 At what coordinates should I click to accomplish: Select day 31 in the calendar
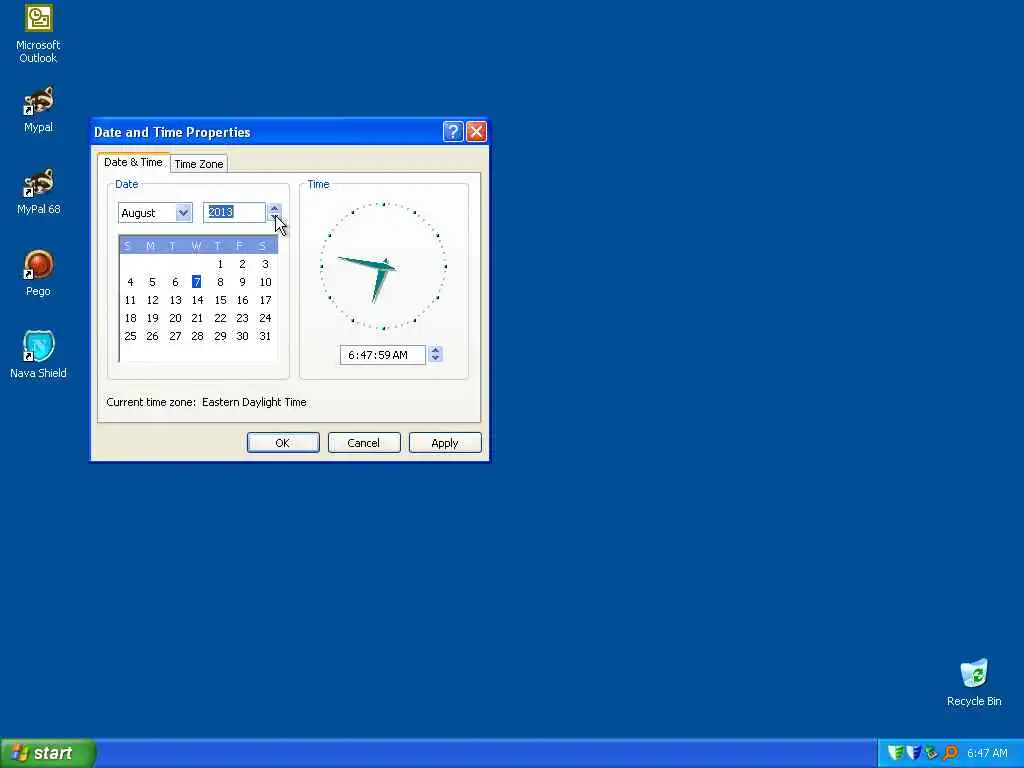(264, 336)
